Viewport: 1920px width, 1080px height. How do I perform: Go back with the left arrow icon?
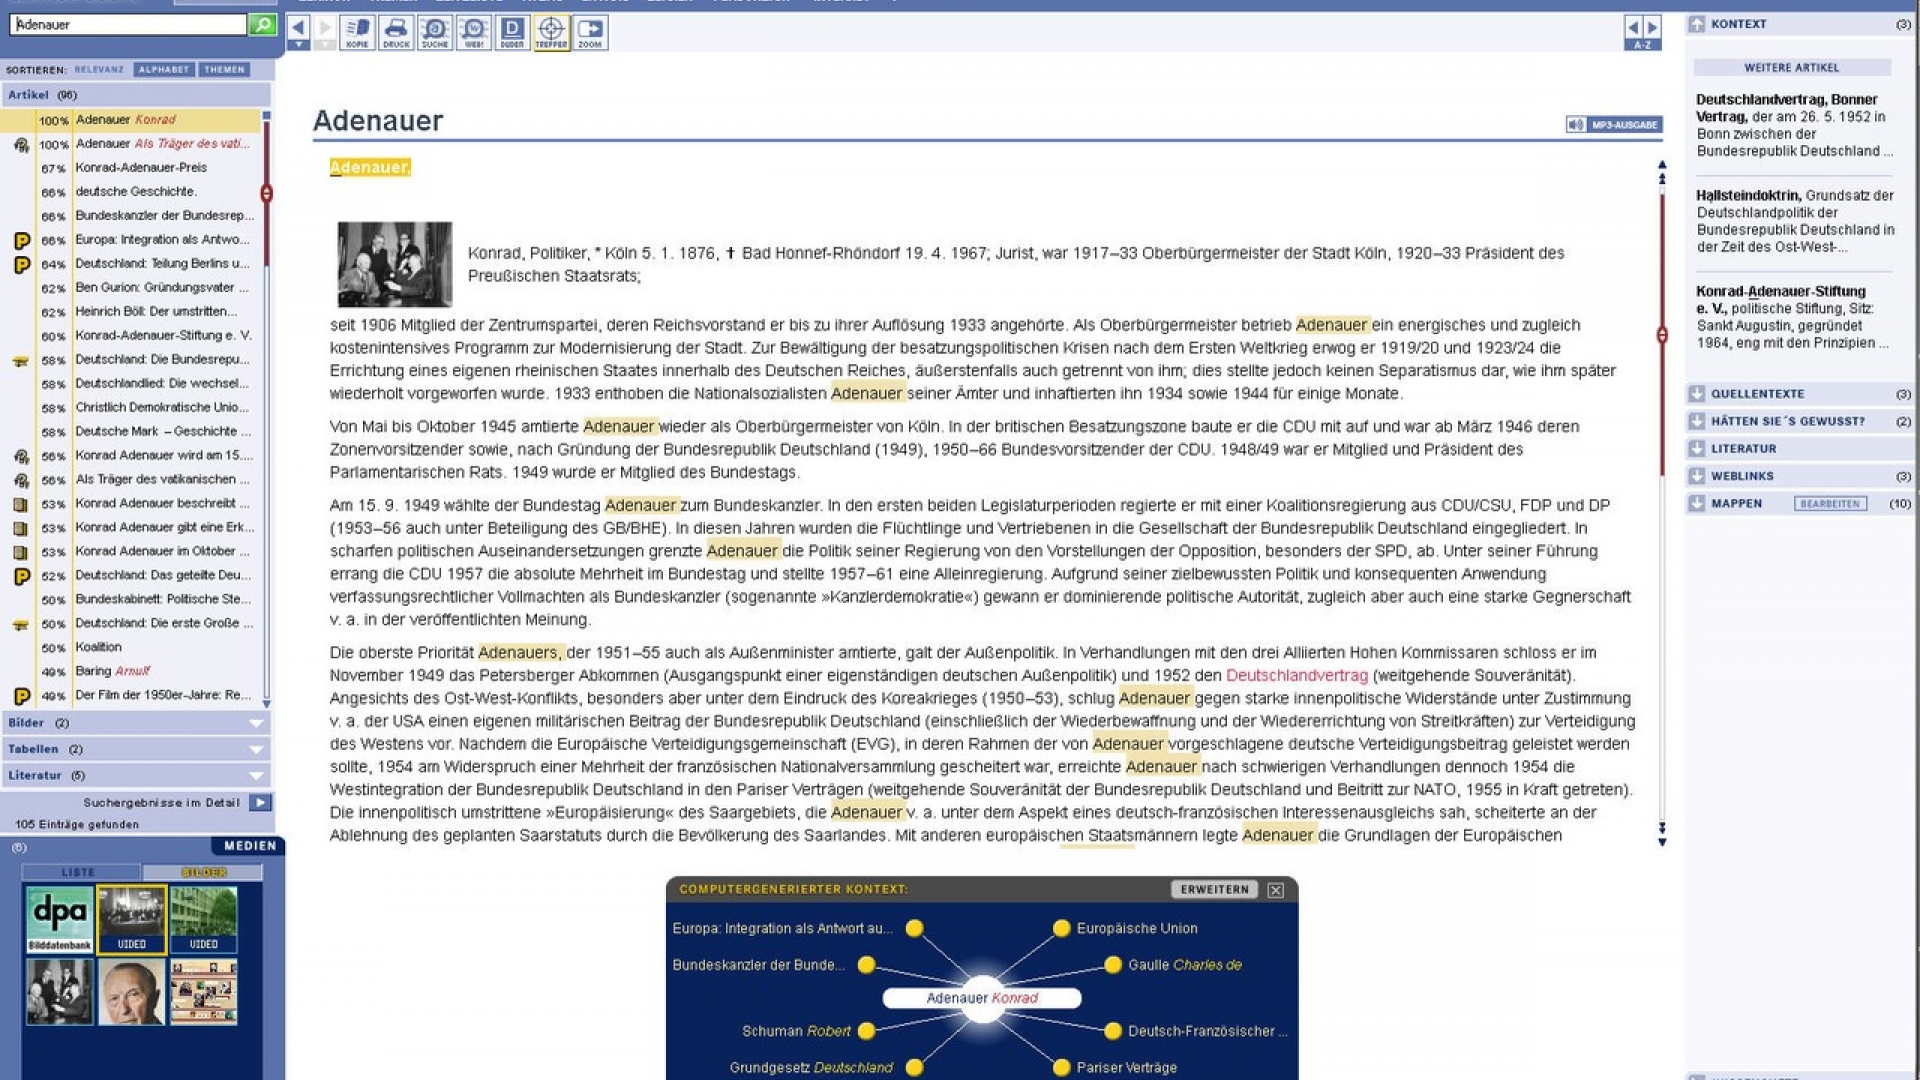[298, 28]
